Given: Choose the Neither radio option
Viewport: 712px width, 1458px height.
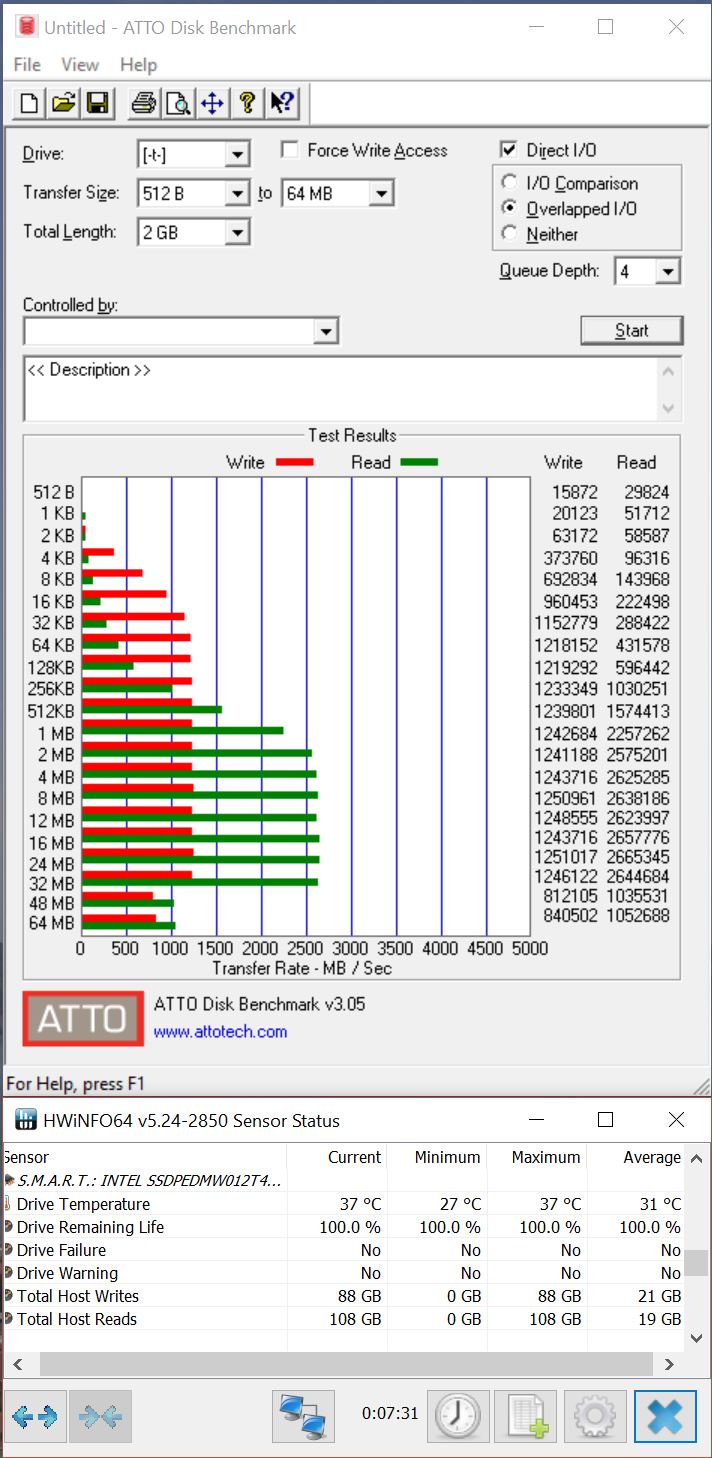Looking at the screenshot, I should (x=510, y=234).
